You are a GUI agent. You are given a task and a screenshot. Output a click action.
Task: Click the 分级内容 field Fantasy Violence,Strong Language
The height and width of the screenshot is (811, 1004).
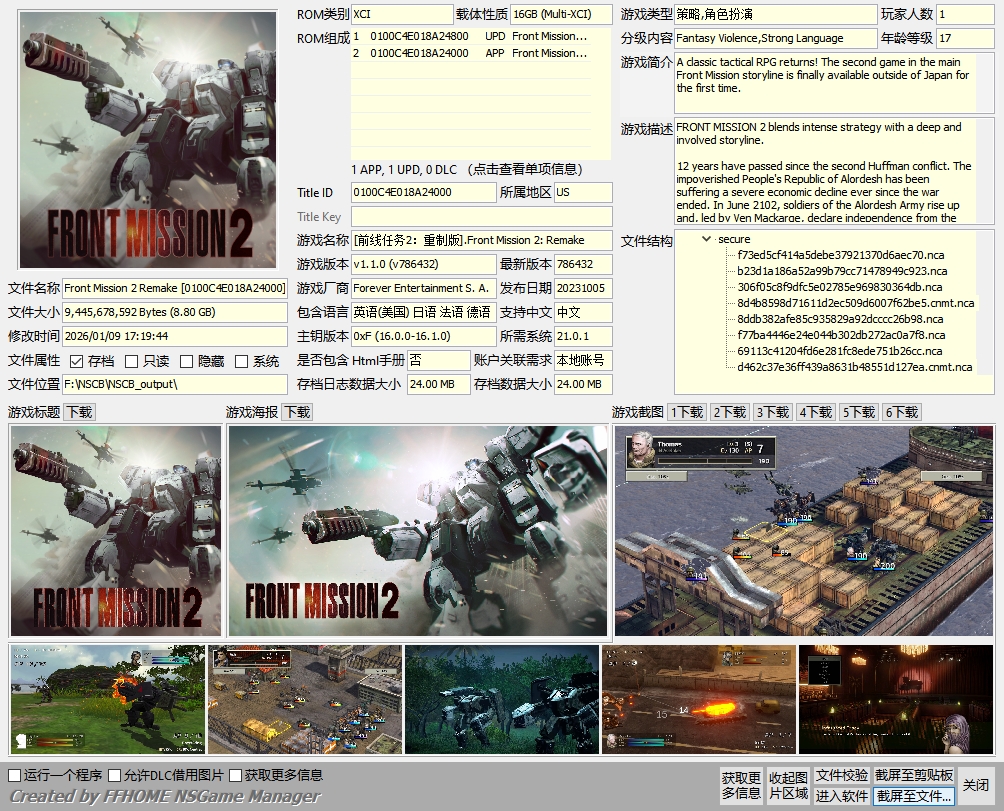(775, 38)
